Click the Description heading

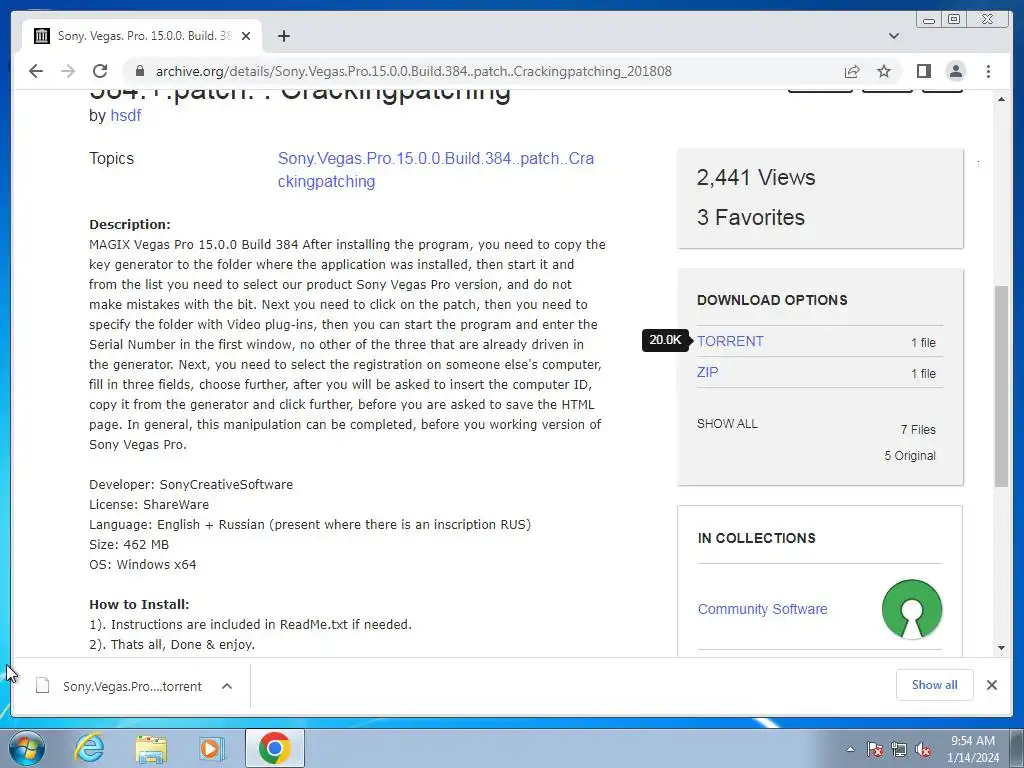click(x=129, y=225)
